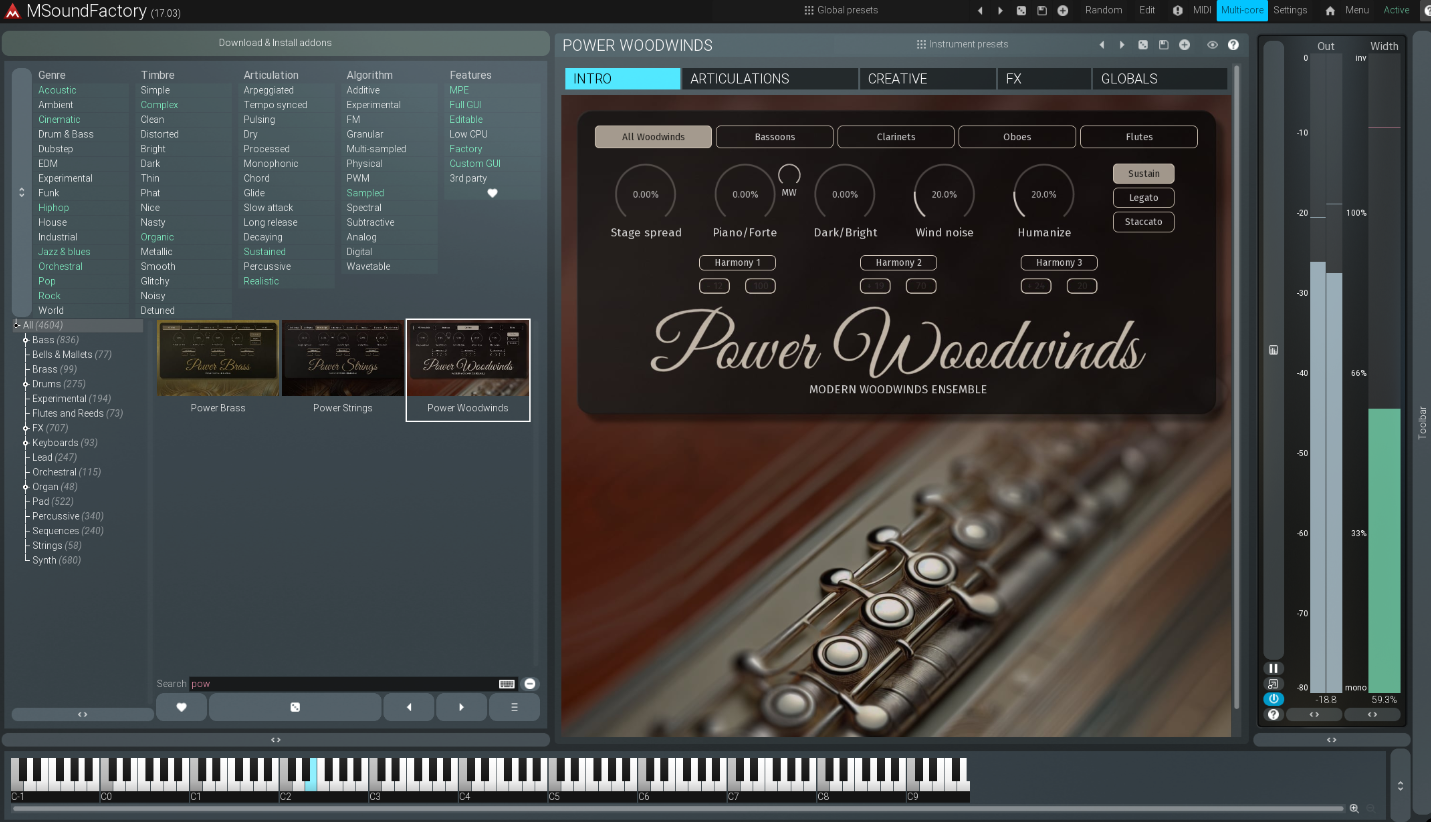Image resolution: width=1431 pixels, height=822 pixels.
Task: Collapse the meters panel with bottom arrows
Action: point(1332,740)
